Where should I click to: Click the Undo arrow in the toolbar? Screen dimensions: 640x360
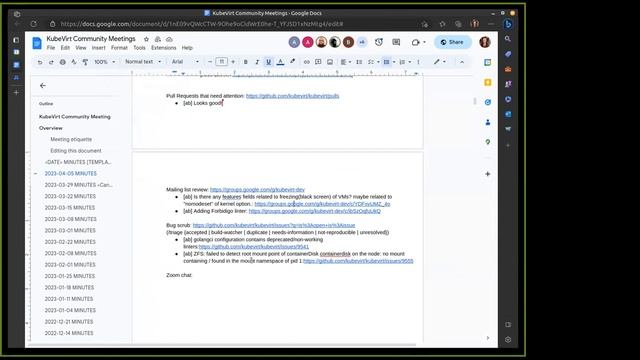[x=40, y=62]
